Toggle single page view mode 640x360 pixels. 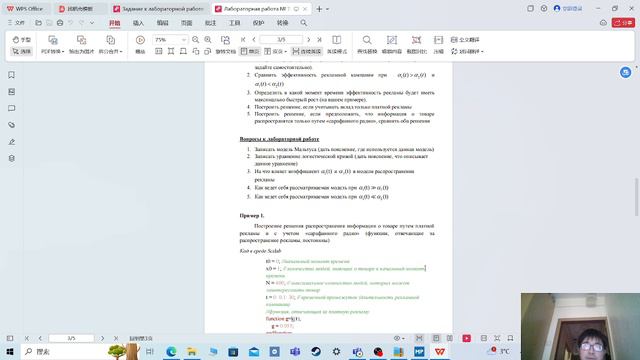(x=250, y=51)
